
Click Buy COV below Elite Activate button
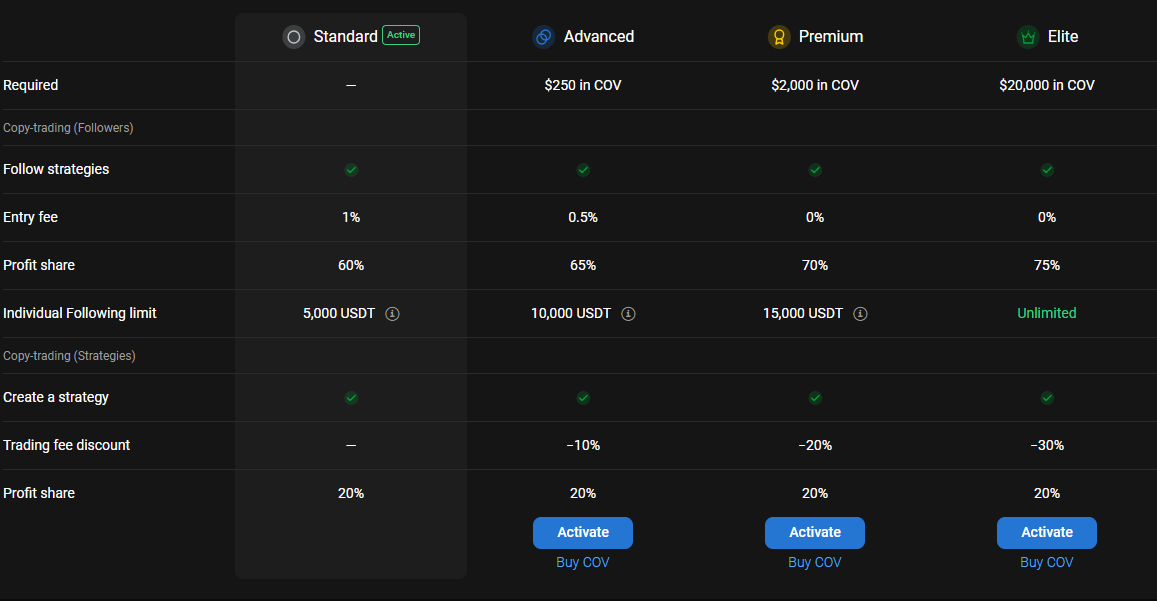coord(1047,562)
